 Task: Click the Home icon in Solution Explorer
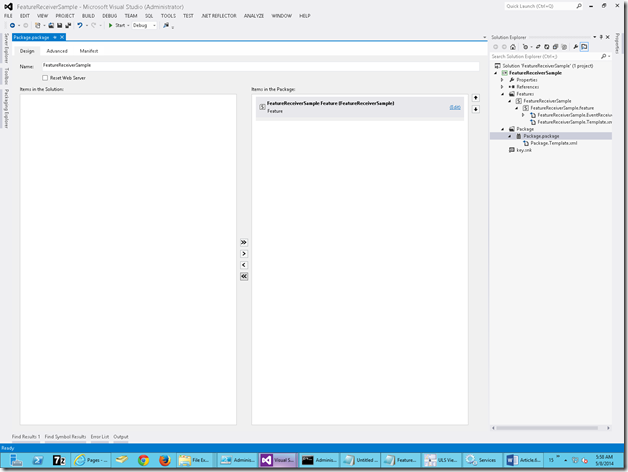coord(513,47)
